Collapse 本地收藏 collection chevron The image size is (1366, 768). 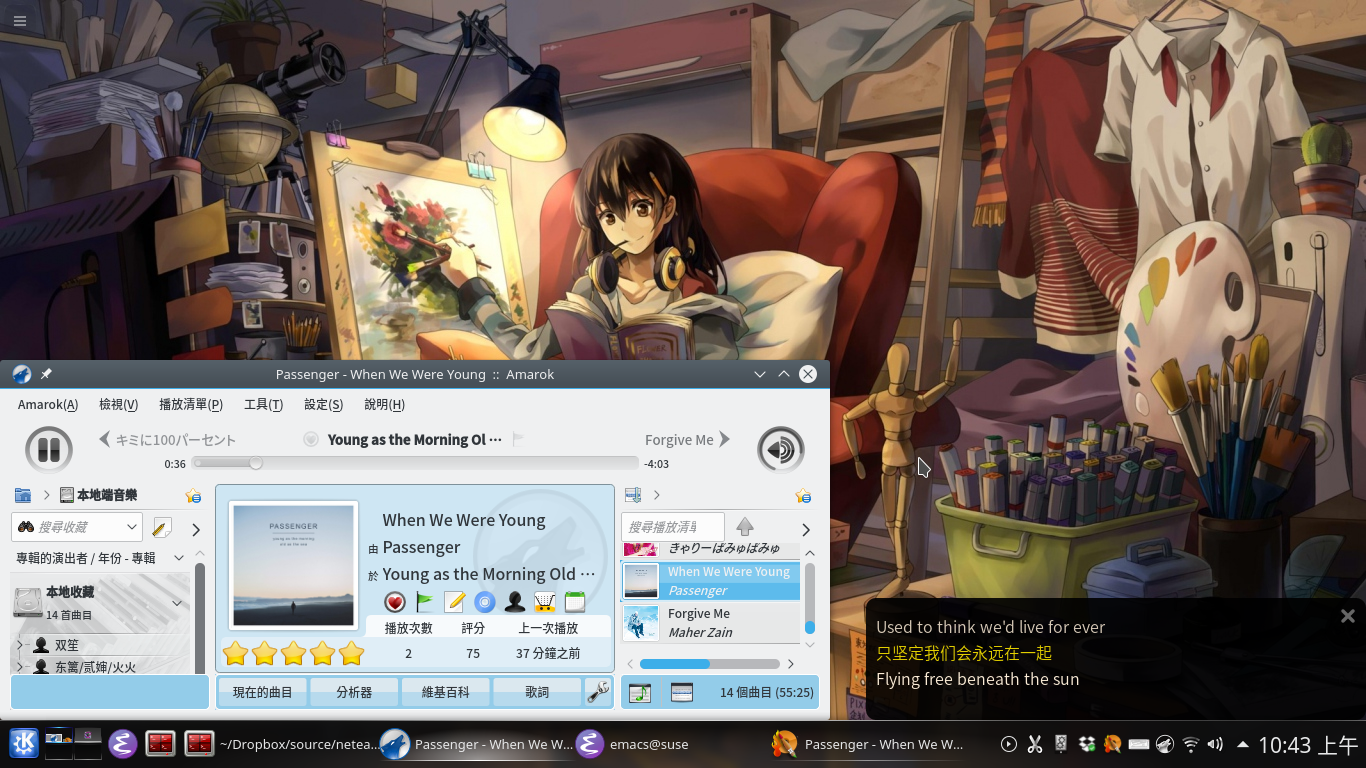pos(177,603)
